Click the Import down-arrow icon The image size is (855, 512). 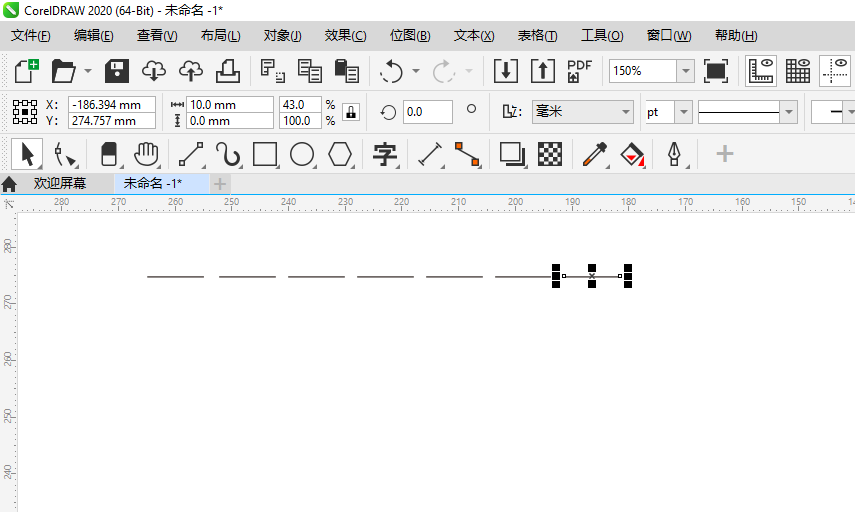[x=505, y=71]
